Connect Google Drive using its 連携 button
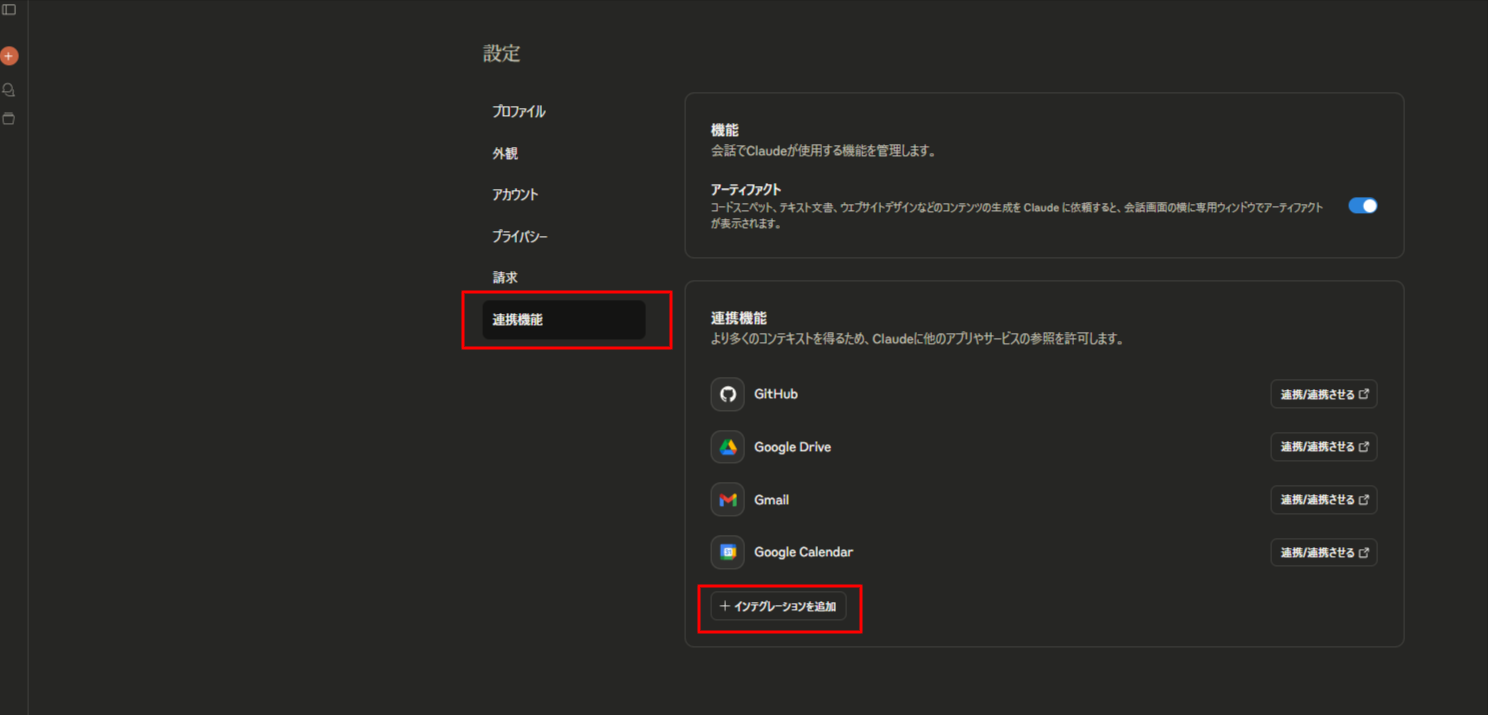The image size is (1488, 715). (1324, 447)
